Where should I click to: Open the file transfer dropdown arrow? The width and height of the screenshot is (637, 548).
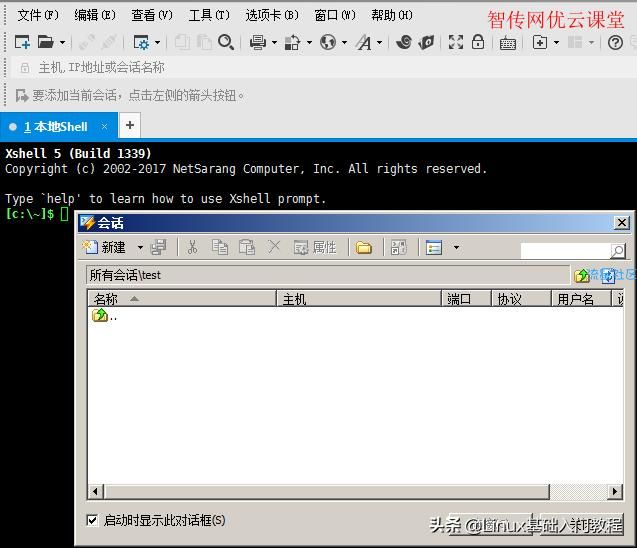tap(309, 42)
